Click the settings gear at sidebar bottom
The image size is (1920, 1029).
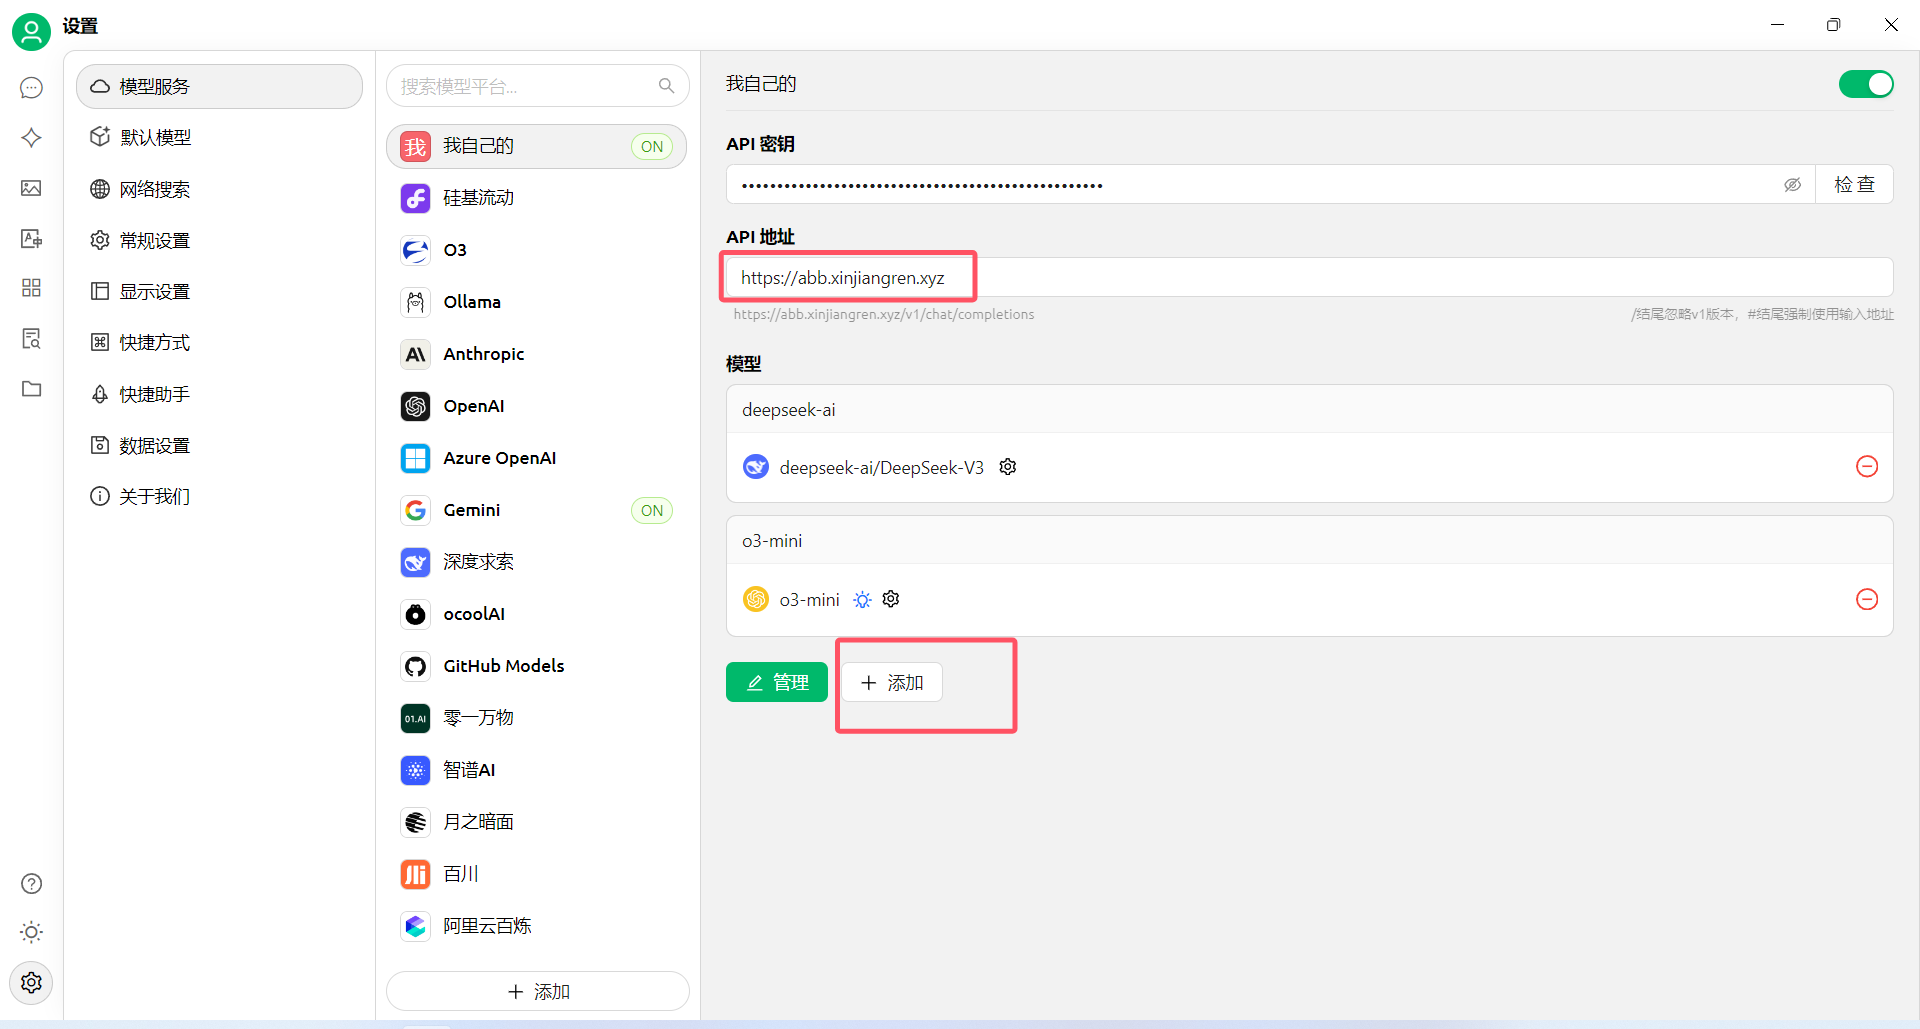click(x=31, y=982)
